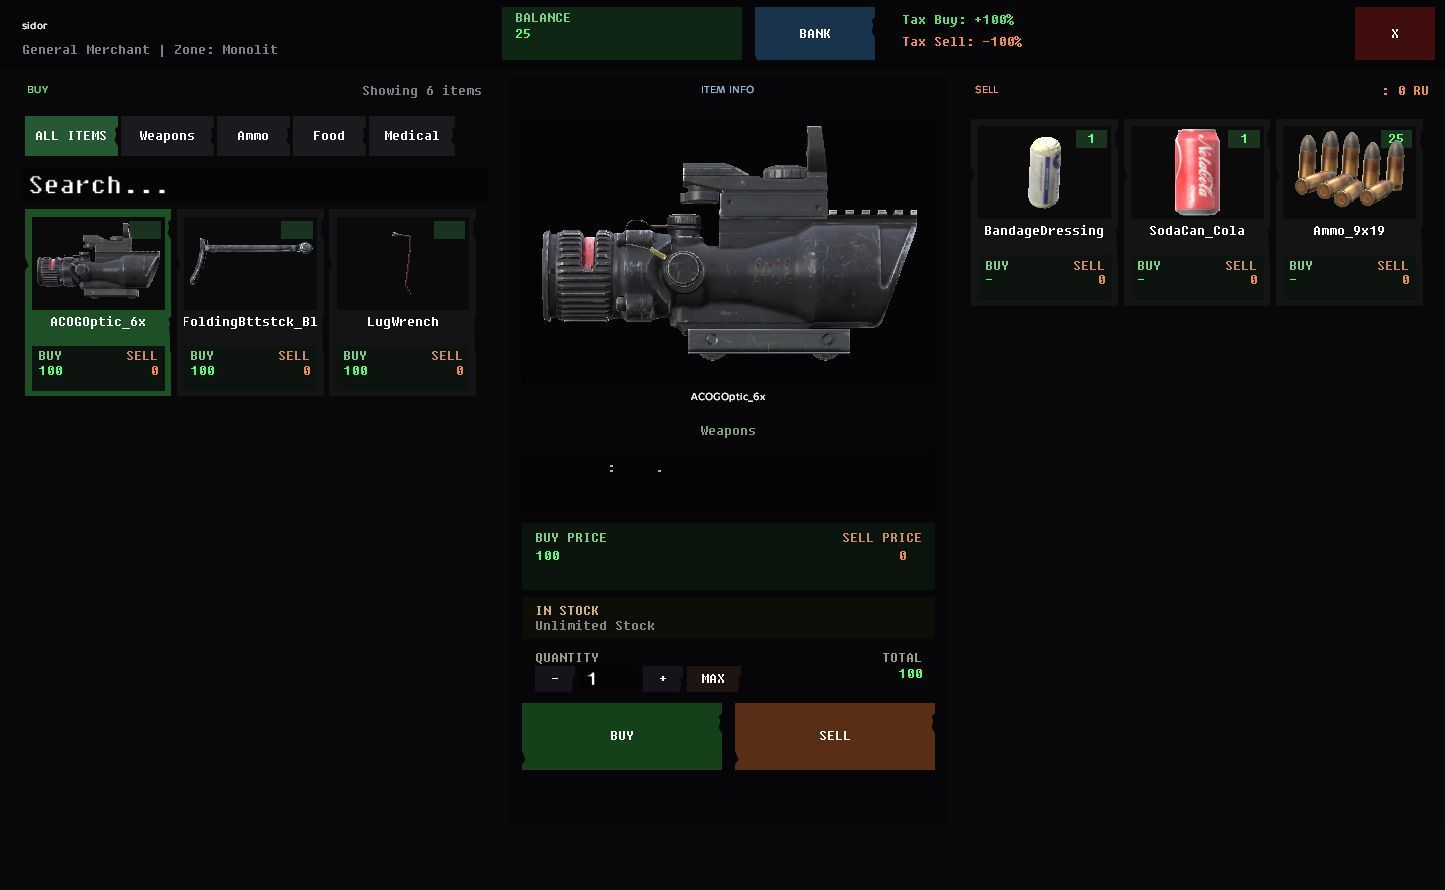Click the BALANCE display box
The width and height of the screenshot is (1445, 890).
tap(622, 34)
